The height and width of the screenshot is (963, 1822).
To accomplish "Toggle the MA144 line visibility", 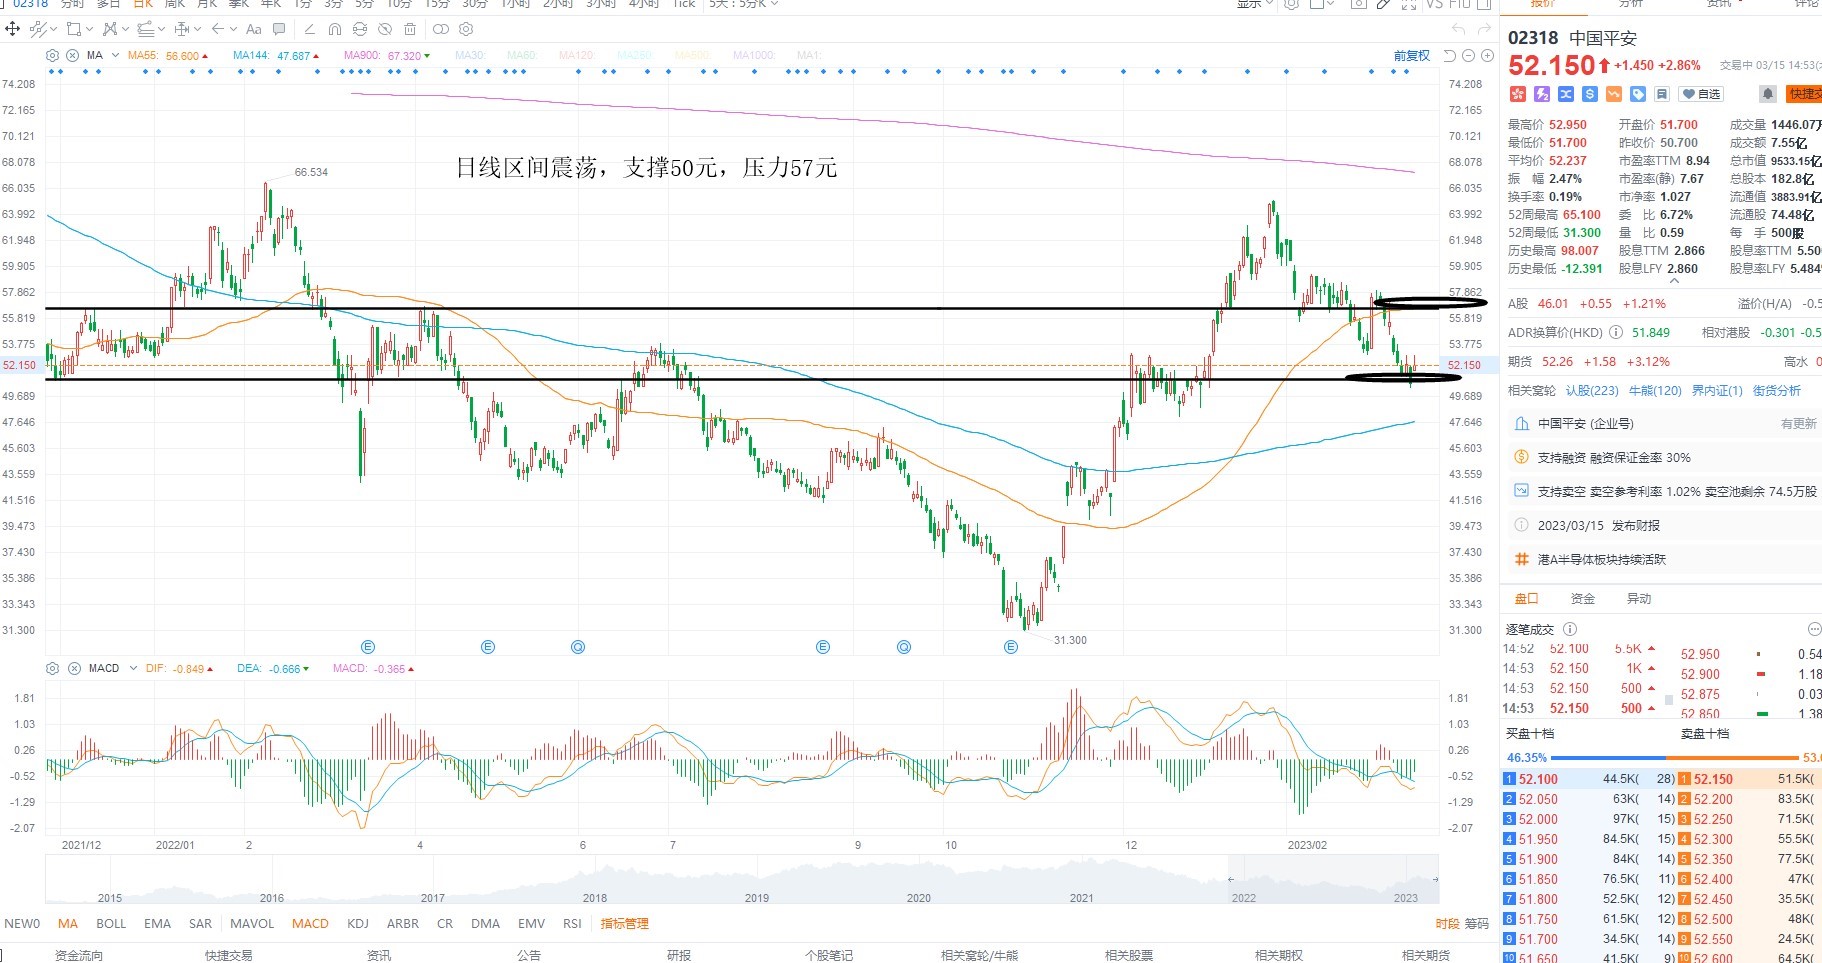I will coord(276,56).
